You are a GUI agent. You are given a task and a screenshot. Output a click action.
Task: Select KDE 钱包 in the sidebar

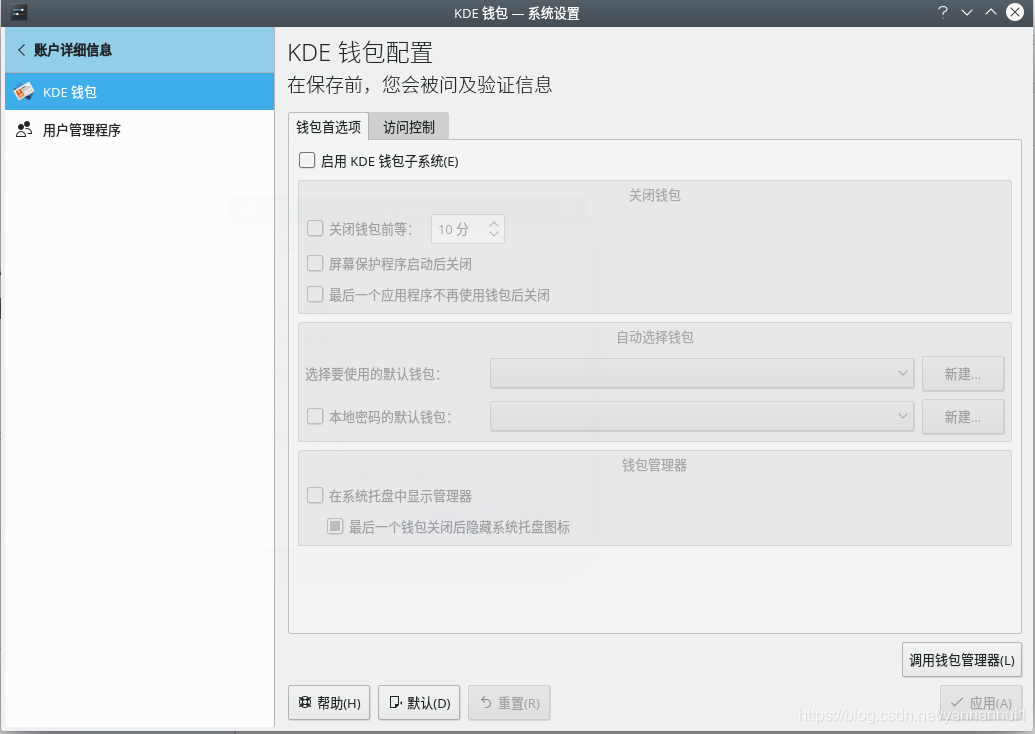139,92
